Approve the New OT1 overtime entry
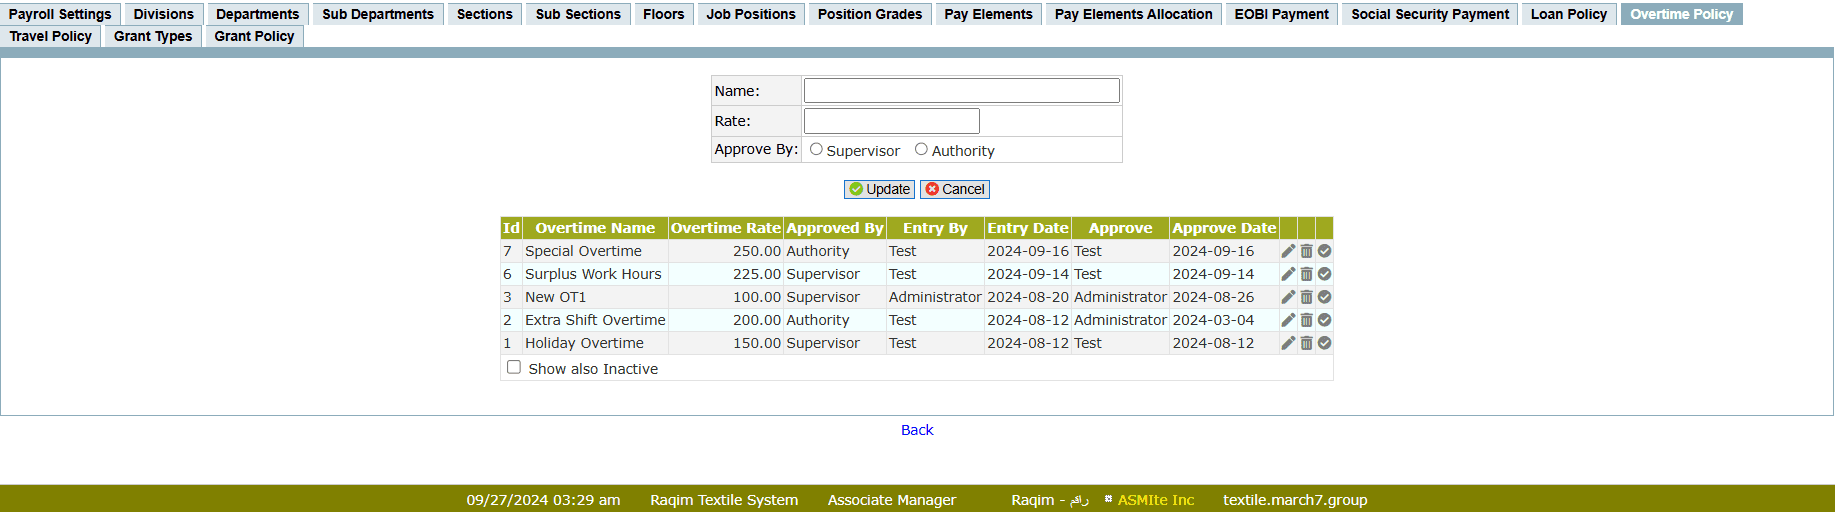Screen dimensions: 1835x512 (x=1324, y=297)
